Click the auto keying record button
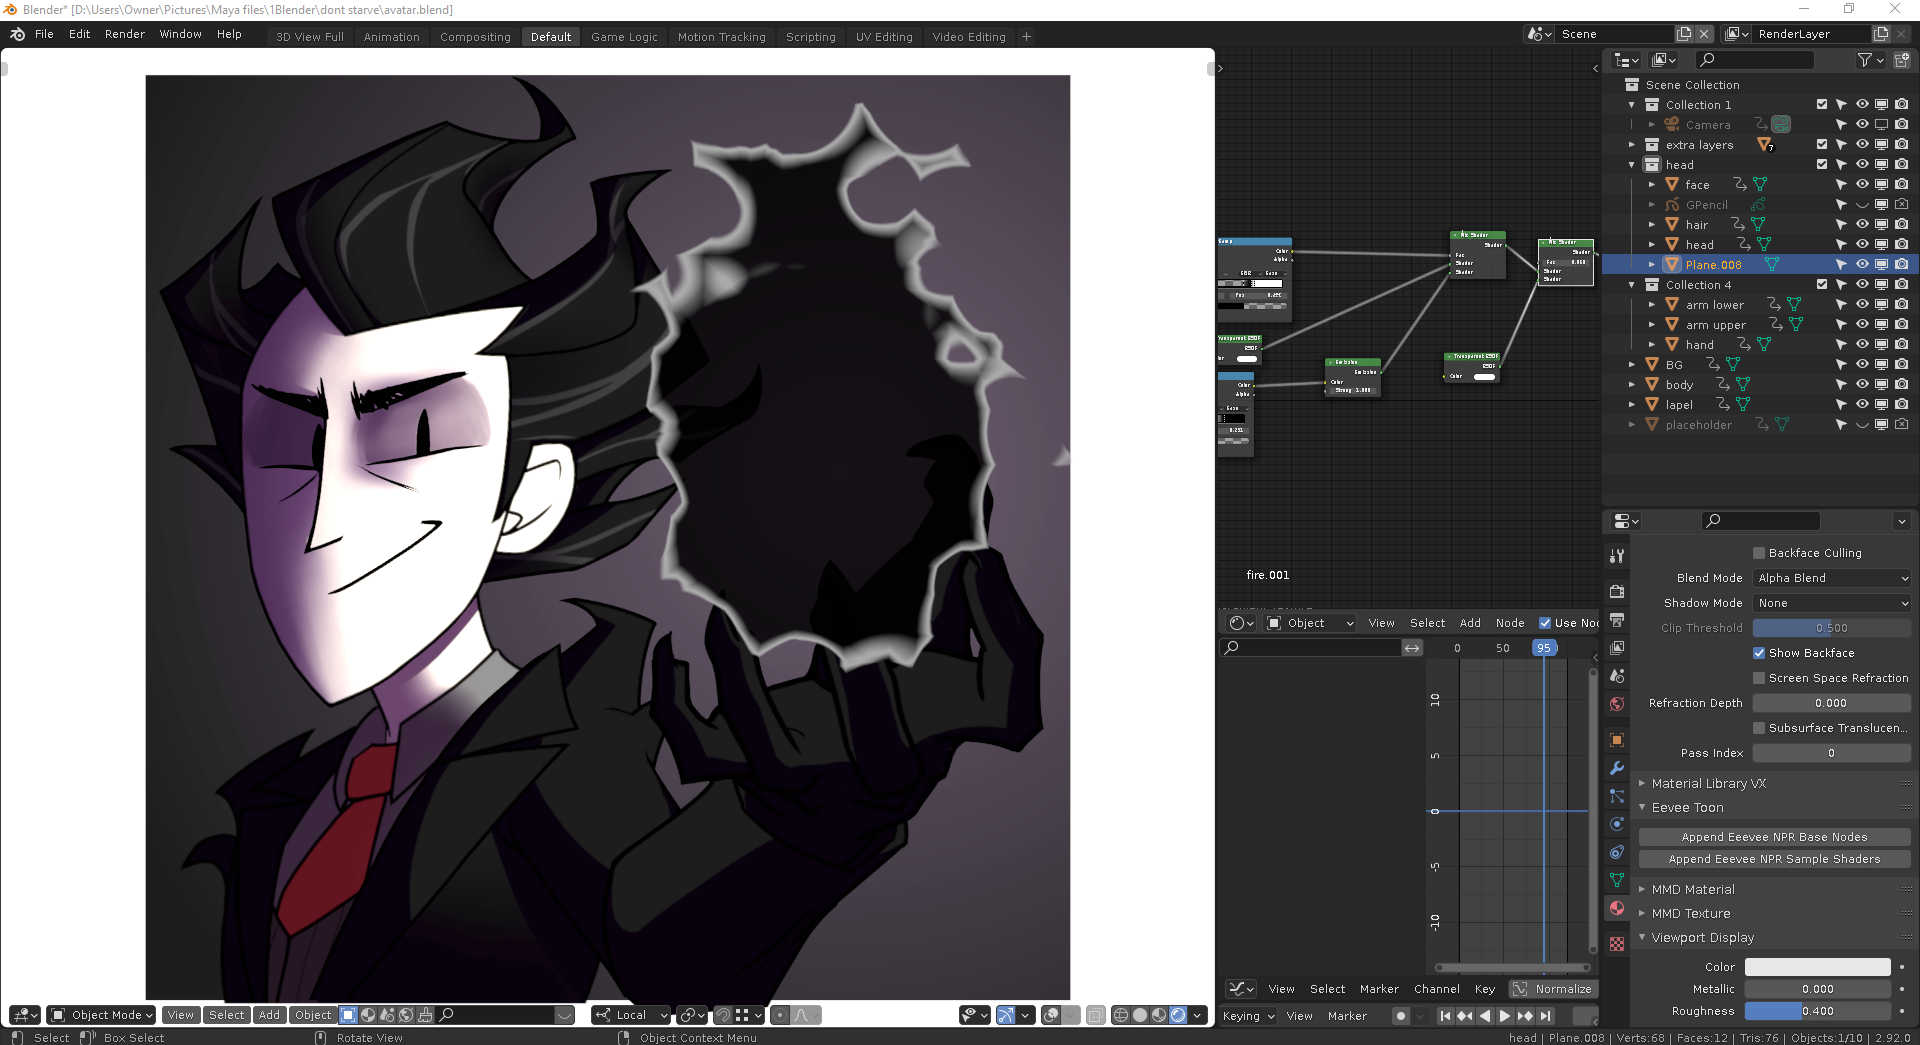 pyautogui.click(x=1401, y=1016)
